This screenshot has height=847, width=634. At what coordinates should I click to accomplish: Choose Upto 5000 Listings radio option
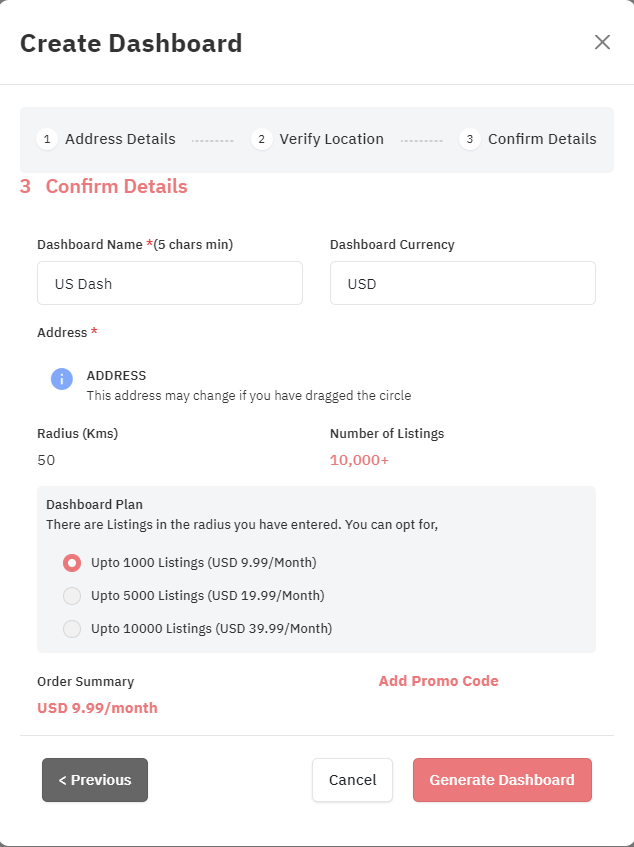72,596
